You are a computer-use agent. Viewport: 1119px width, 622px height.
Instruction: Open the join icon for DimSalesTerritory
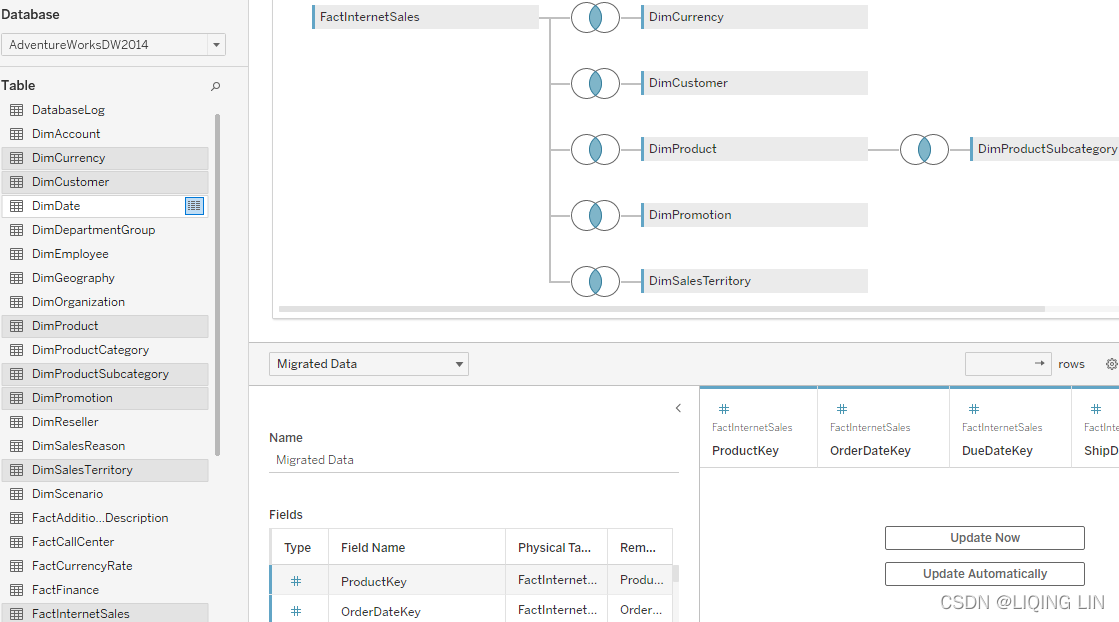[x=595, y=281]
